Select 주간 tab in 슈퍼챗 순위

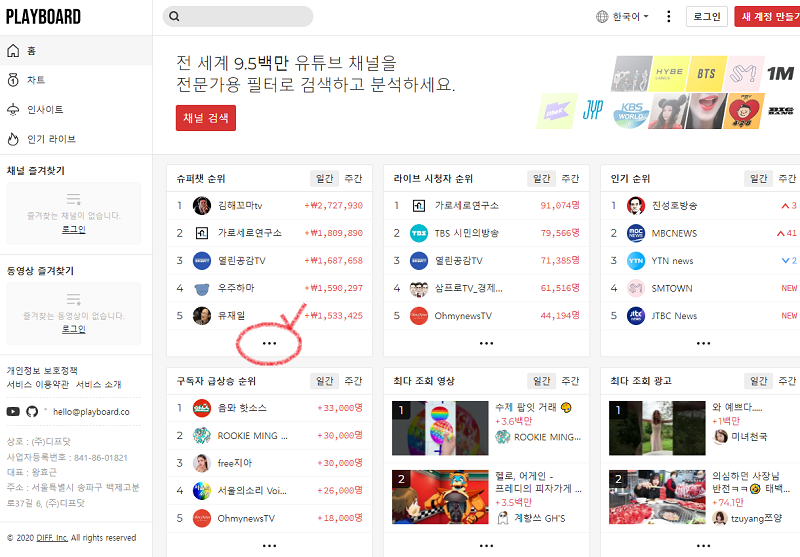(353, 179)
